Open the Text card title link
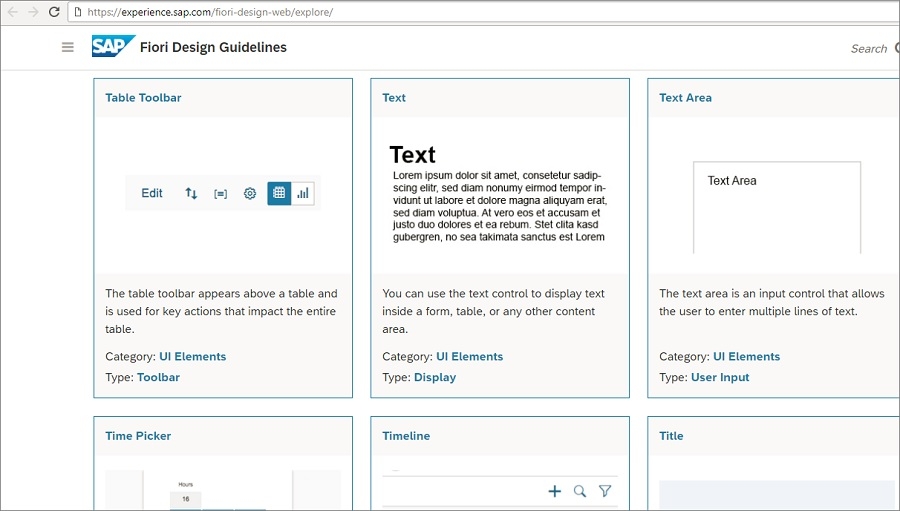Screen dimensions: 900x511 (394, 98)
